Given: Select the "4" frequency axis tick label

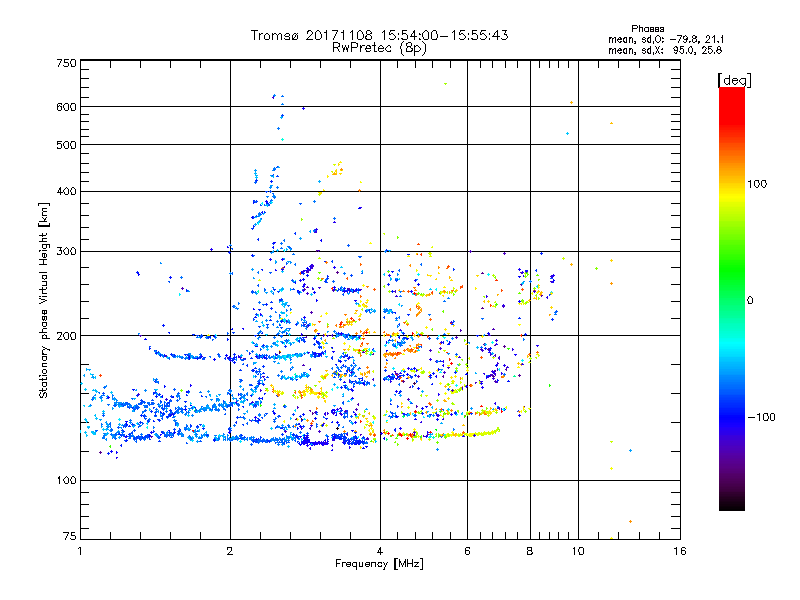Looking at the screenshot, I should pos(380,551).
